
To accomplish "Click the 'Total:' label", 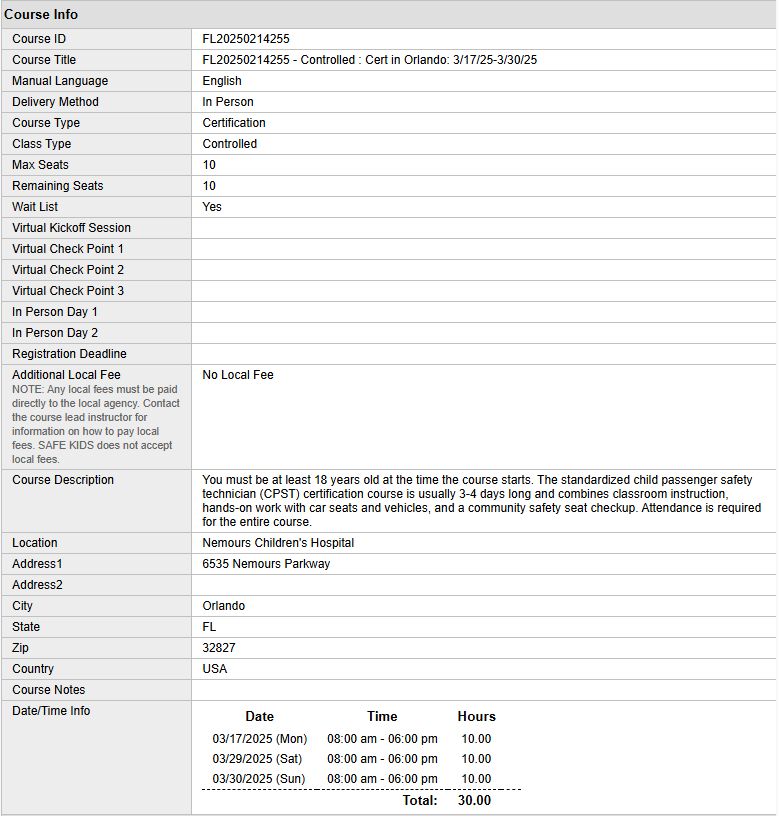I will pyautogui.click(x=420, y=800).
